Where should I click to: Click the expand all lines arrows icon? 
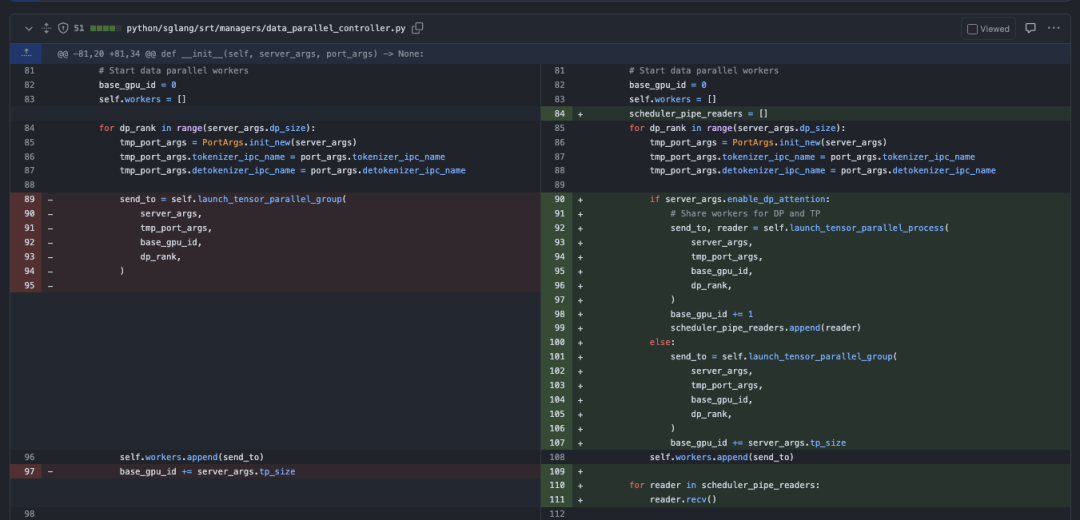46,28
